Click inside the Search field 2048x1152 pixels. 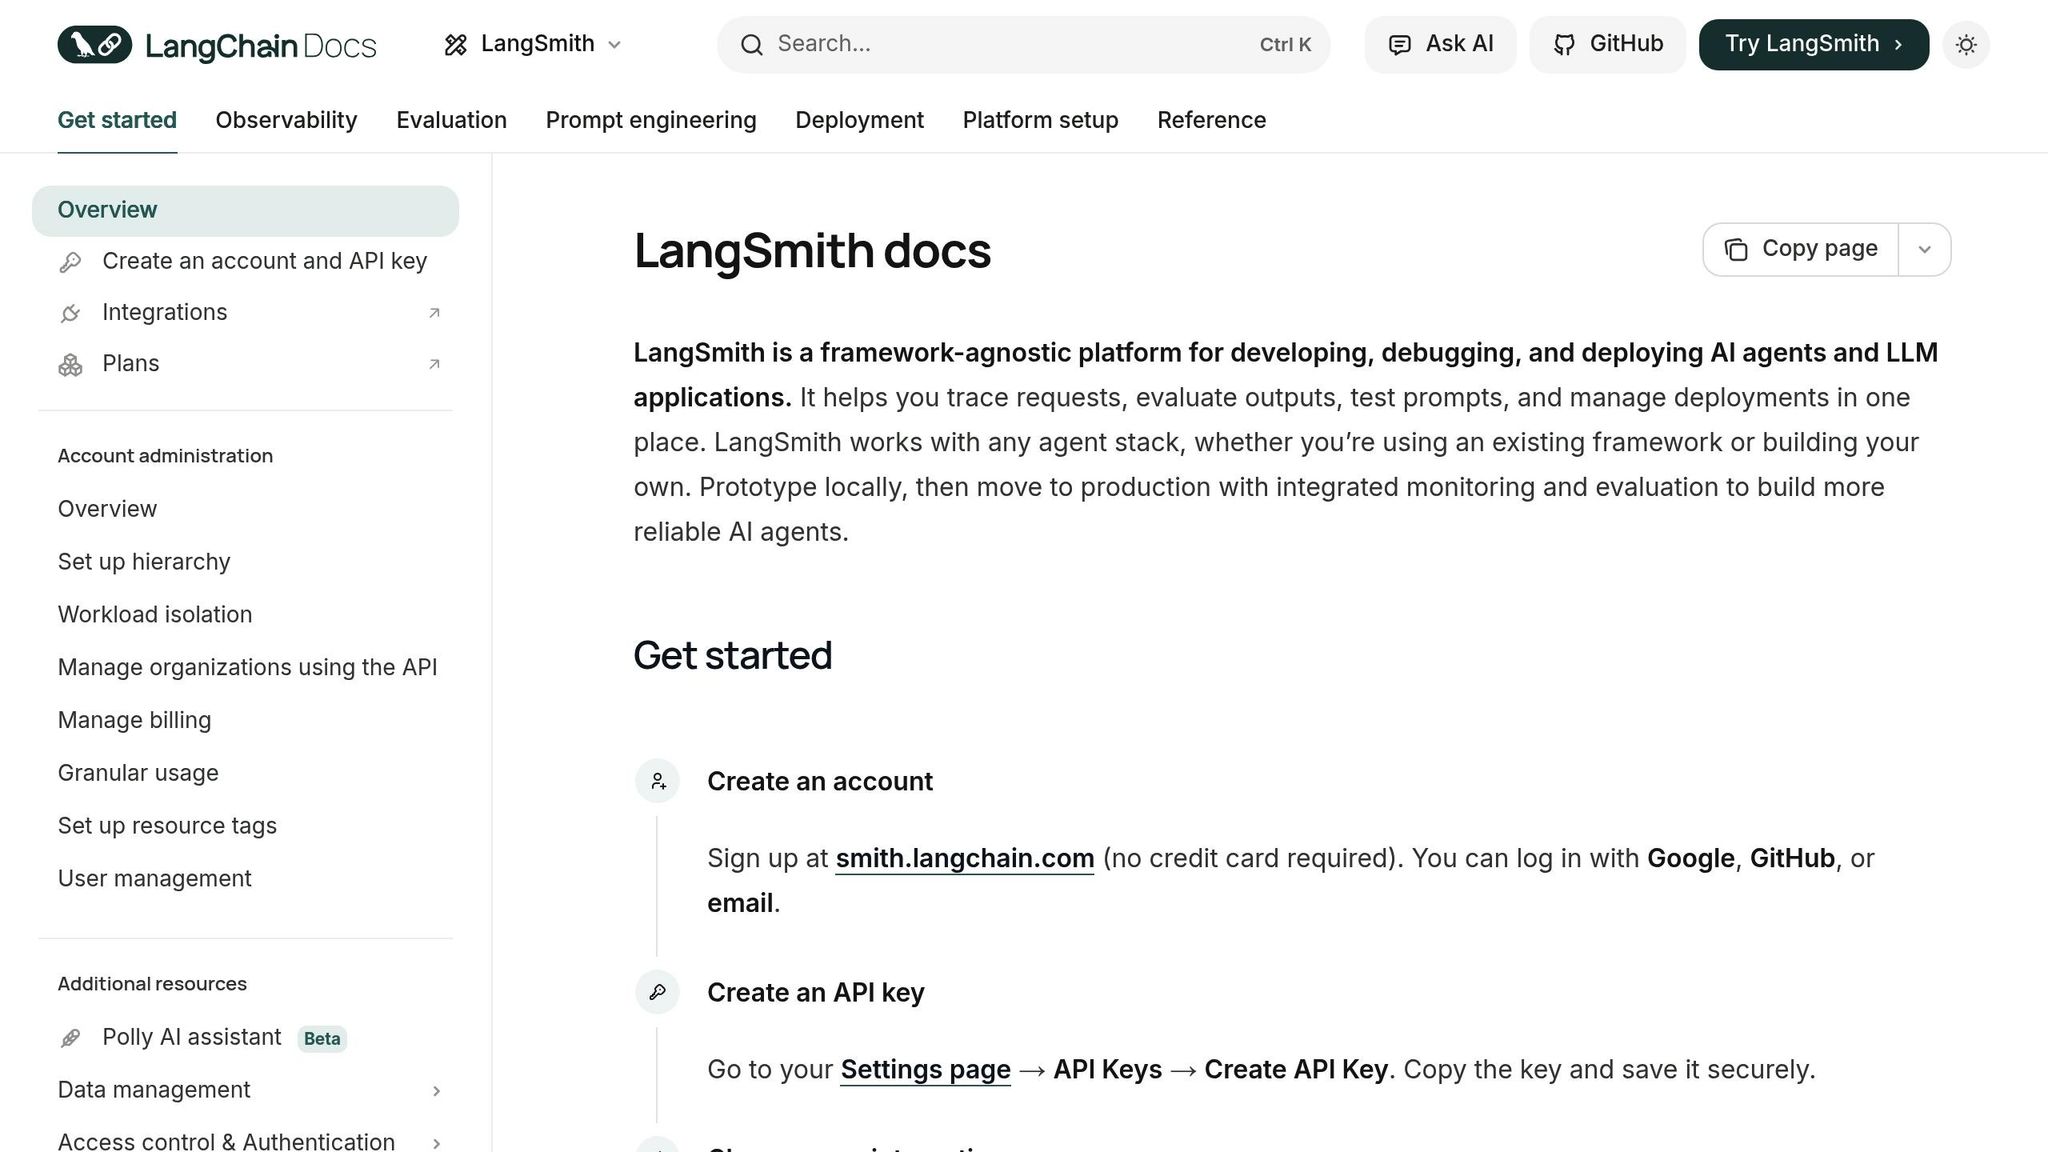(1000, 44)
